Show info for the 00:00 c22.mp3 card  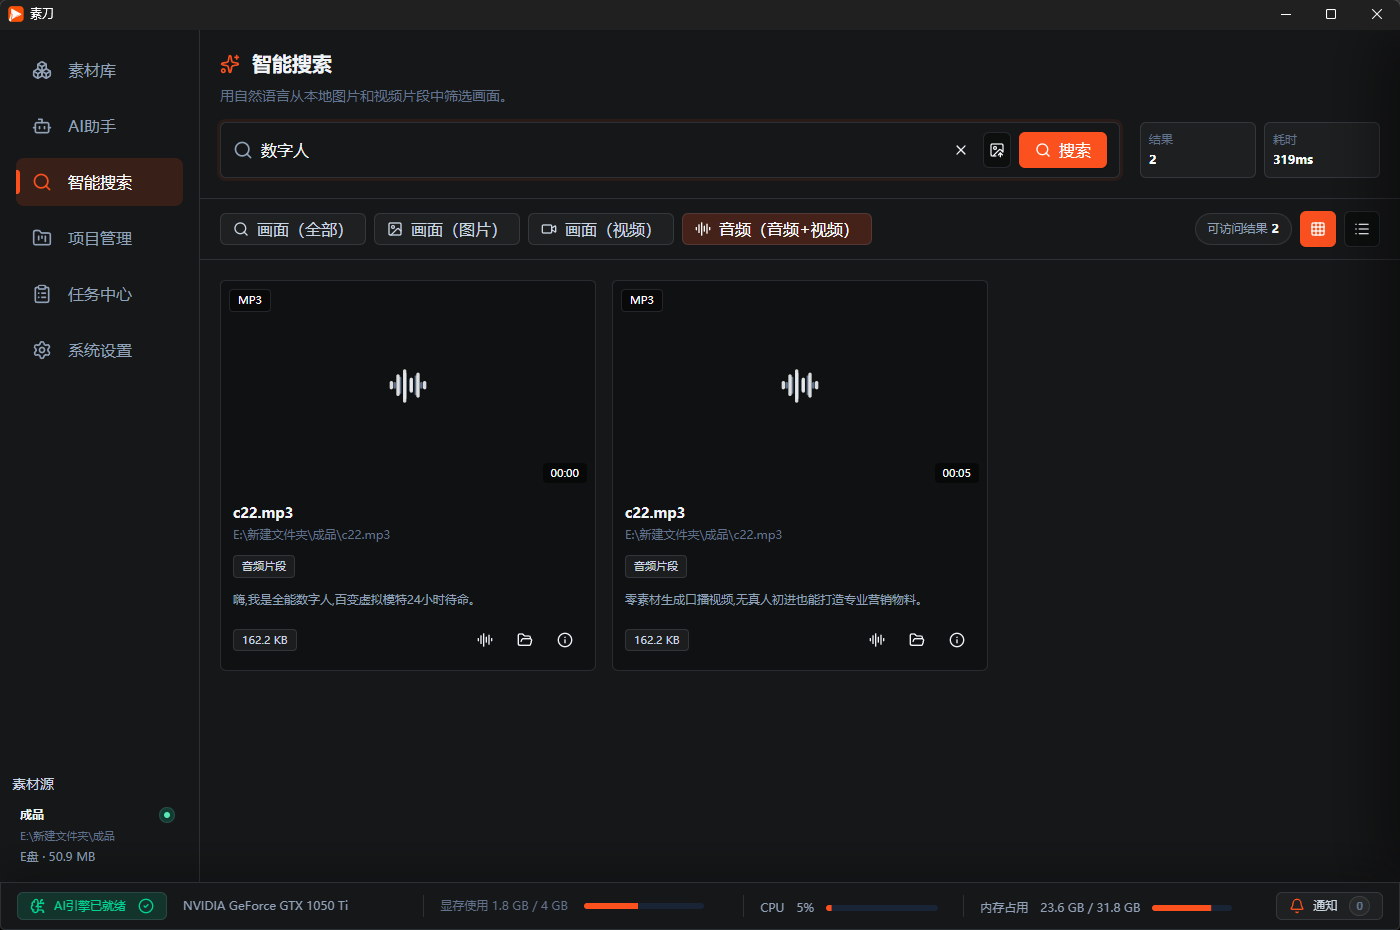[565, 640]
